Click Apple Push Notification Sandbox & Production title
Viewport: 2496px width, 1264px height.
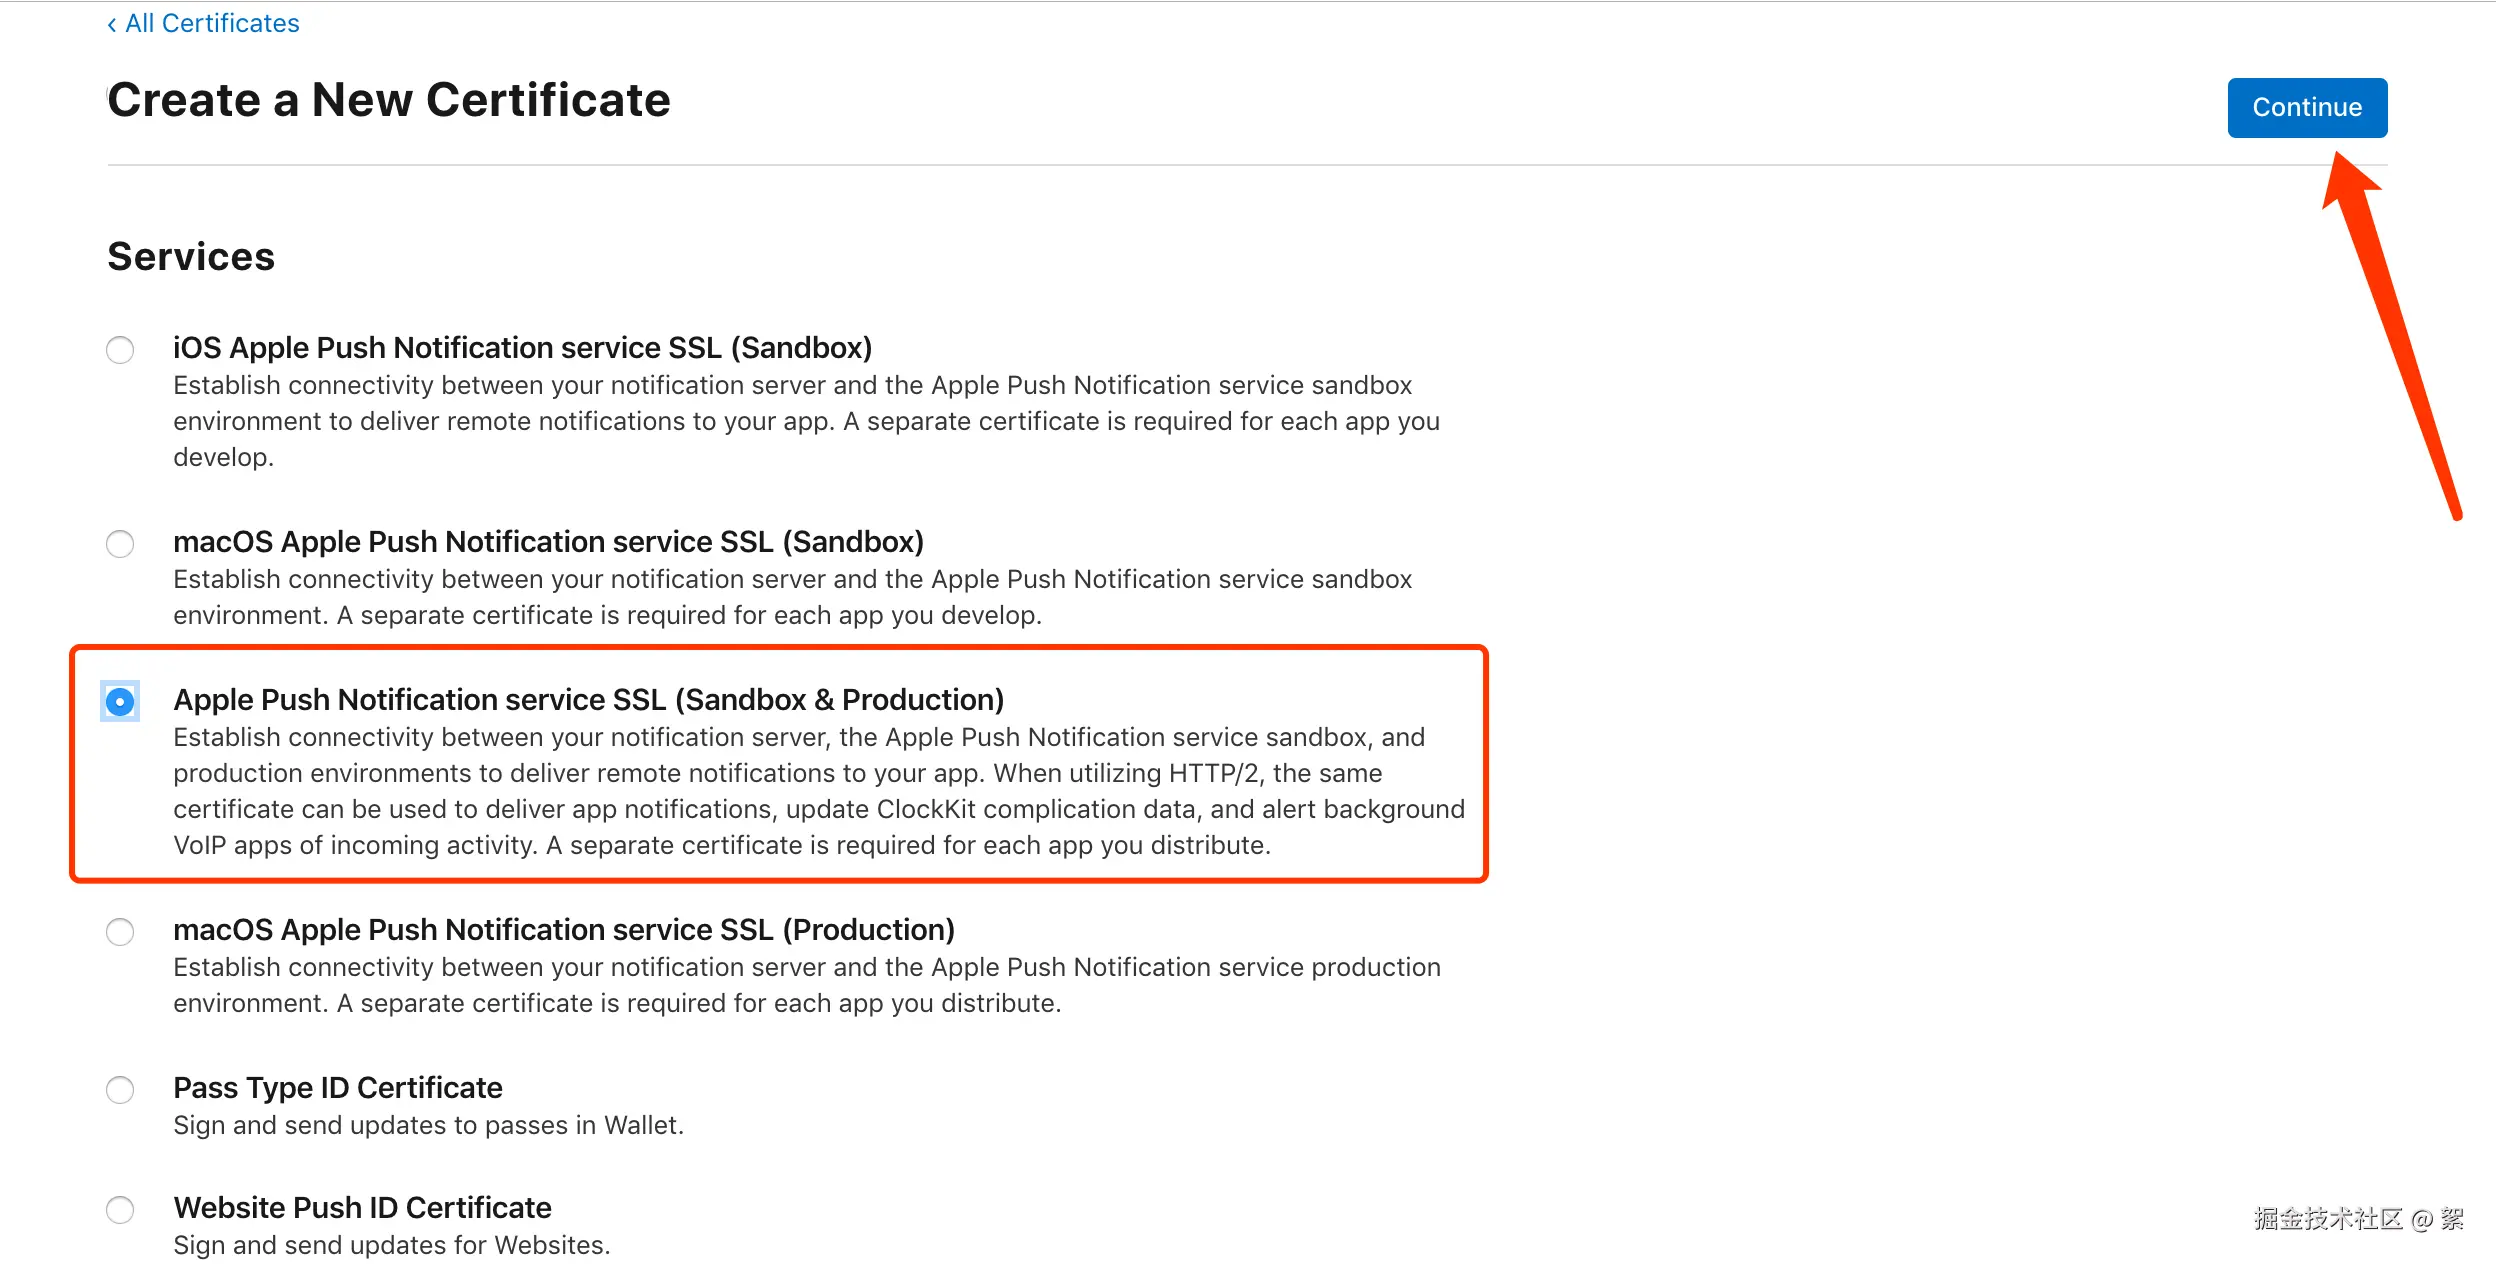(x=588, y=700)
